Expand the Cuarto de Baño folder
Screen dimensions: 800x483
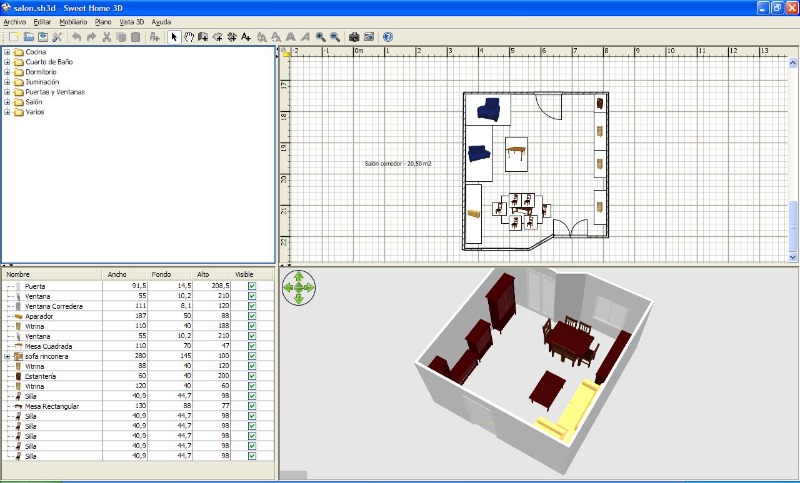point(7,62)
